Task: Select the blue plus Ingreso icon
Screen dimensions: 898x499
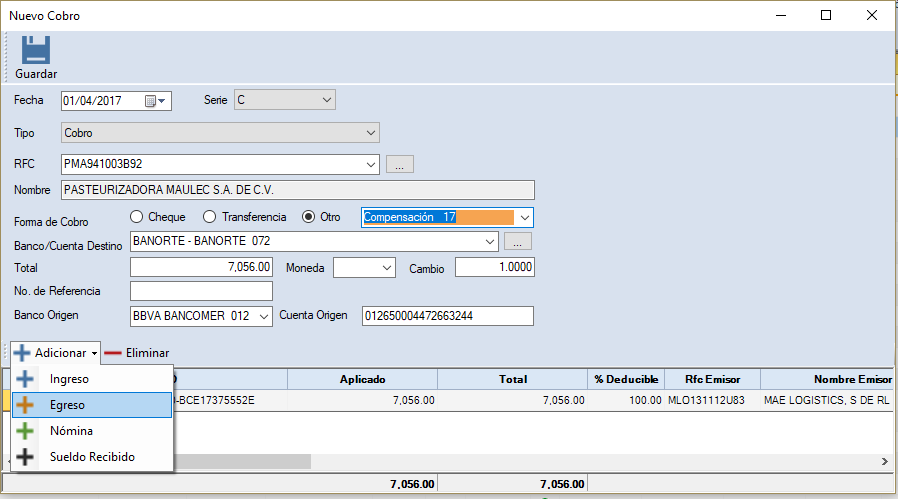Action: [25, 379]
